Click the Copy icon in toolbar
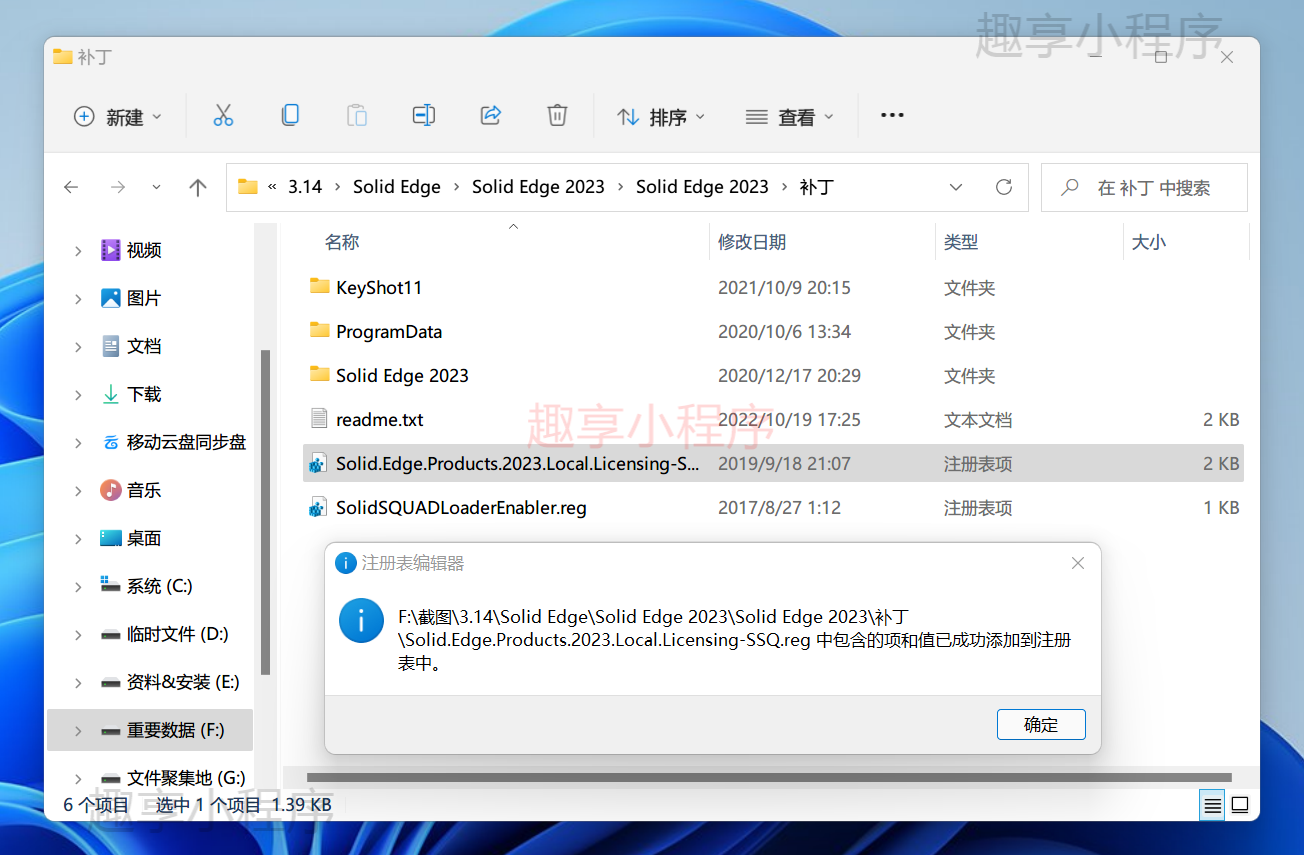This screenshot has height=855, width=1304. click(x=290, y=116)
